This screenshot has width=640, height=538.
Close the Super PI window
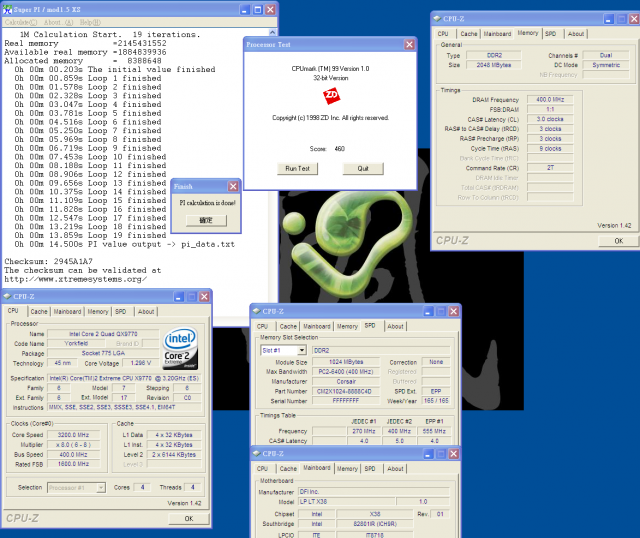(270, 9)
